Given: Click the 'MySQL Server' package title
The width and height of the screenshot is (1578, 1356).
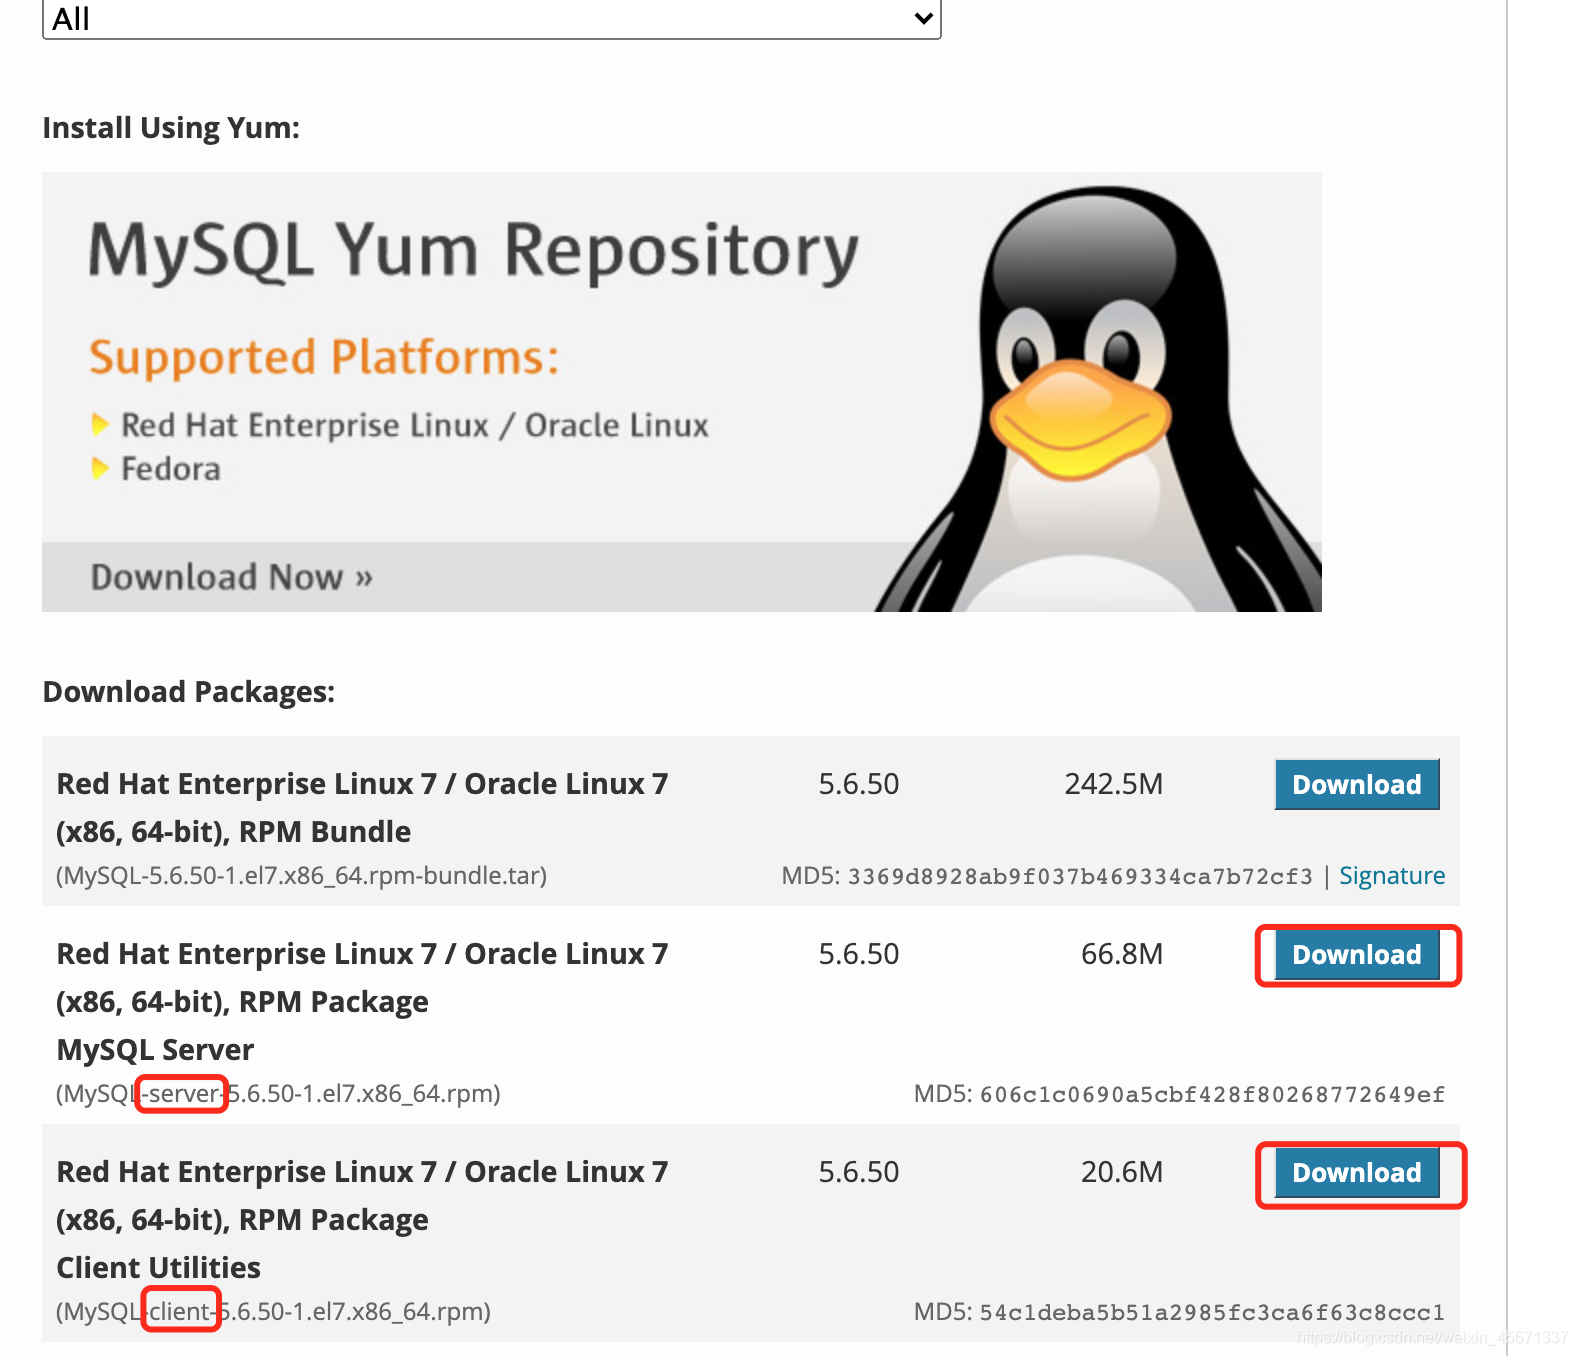Looking at the screenshot, I should point(155,1050).
